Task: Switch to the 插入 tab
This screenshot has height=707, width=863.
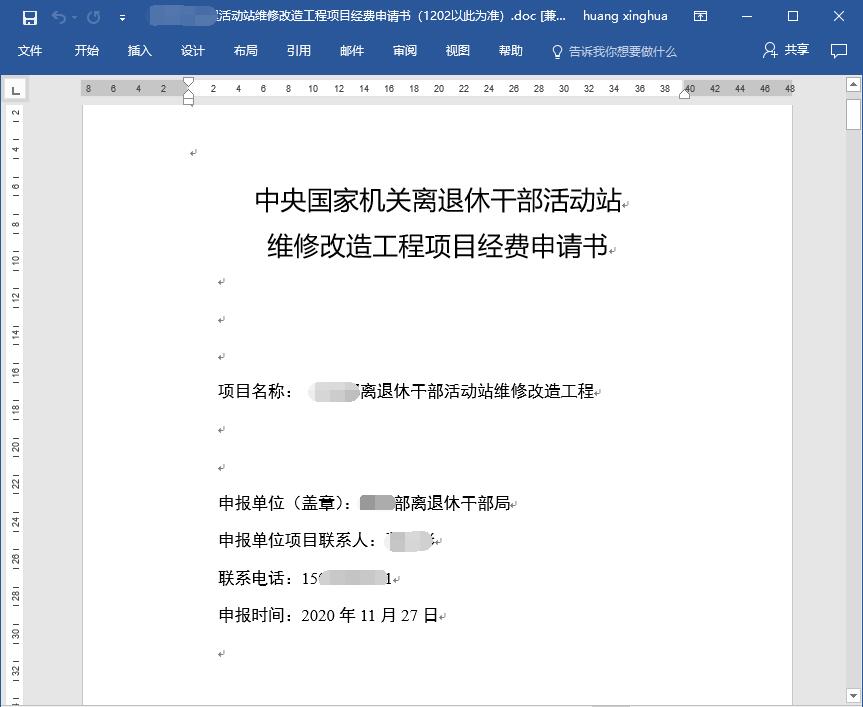Action: (x=140, y=51)
